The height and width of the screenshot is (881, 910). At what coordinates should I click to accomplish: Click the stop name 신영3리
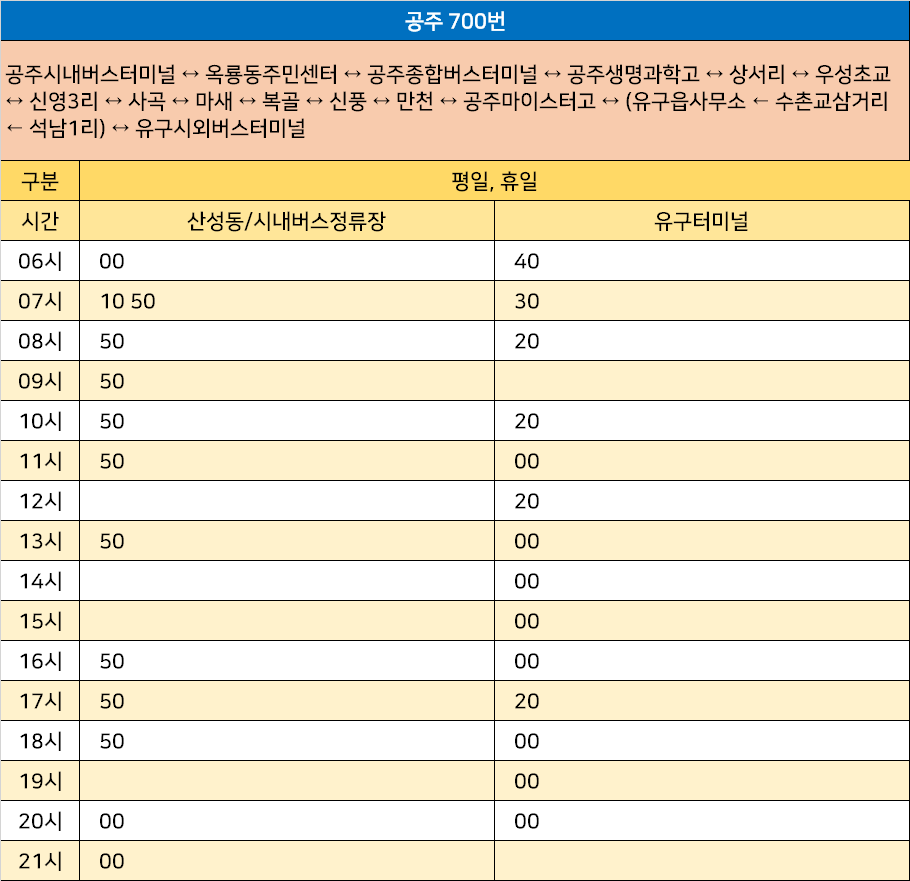64,101
